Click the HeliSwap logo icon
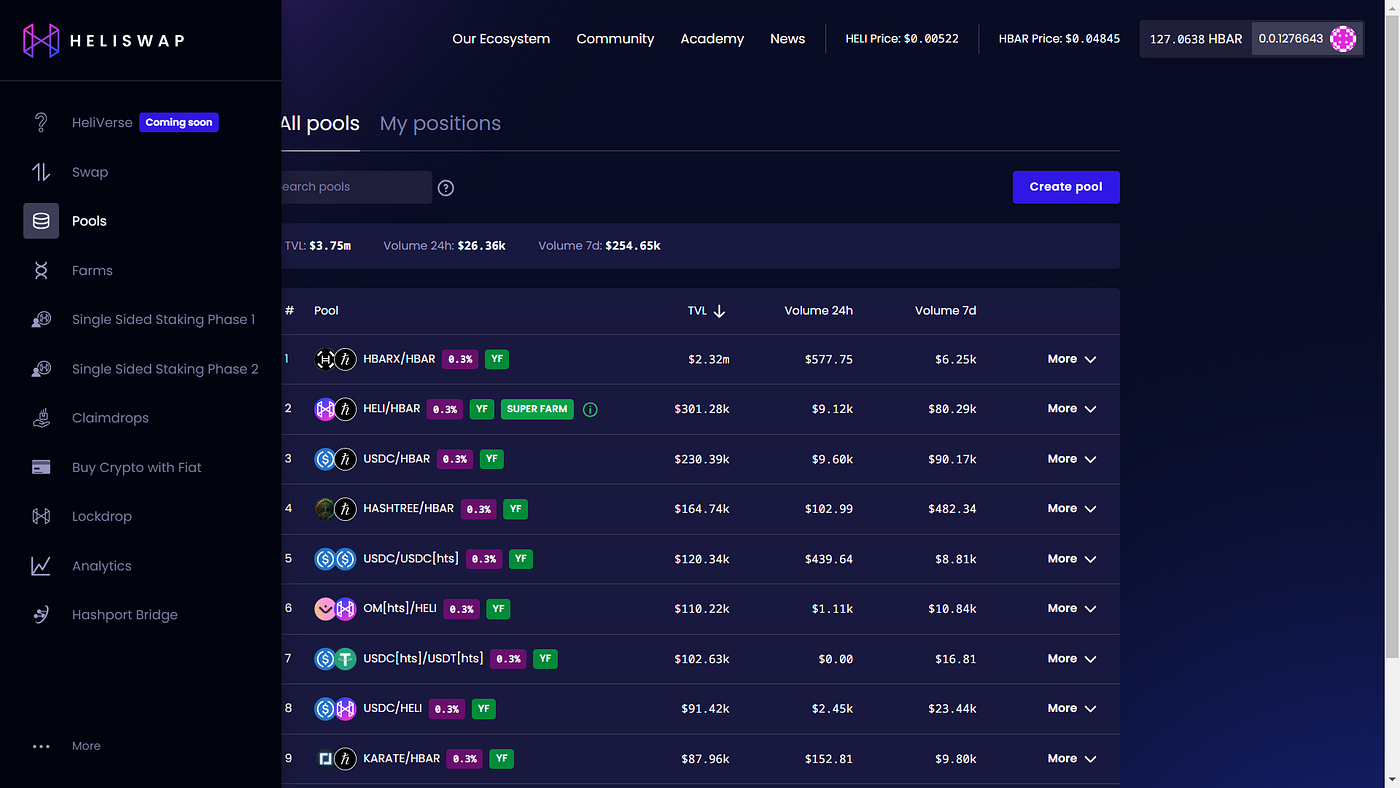This screenshot has width=1400, height=788. (41, 41)
